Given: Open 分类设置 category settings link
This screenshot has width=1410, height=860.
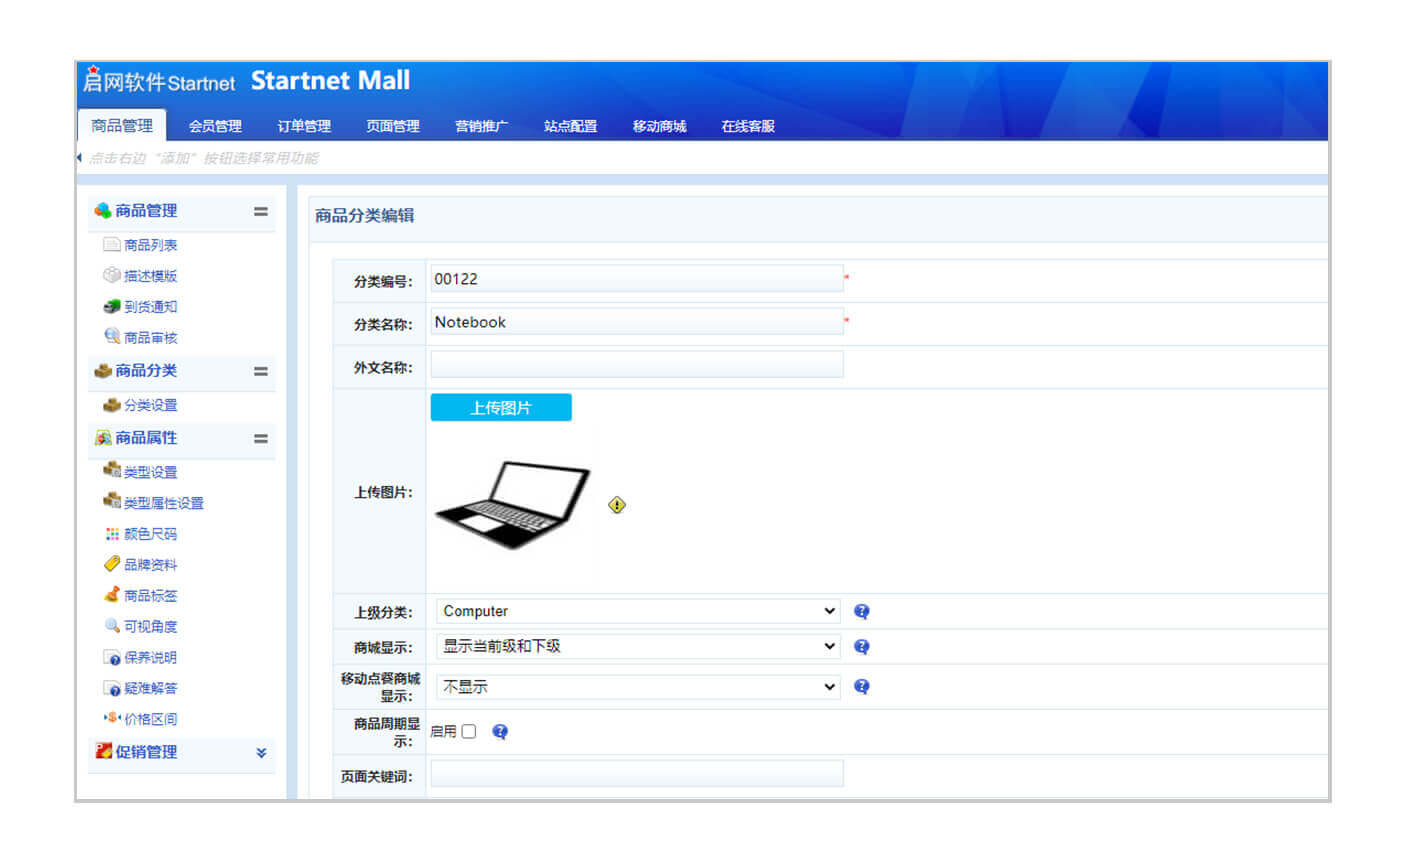Looking at the screenshot, I should point(150,405).
